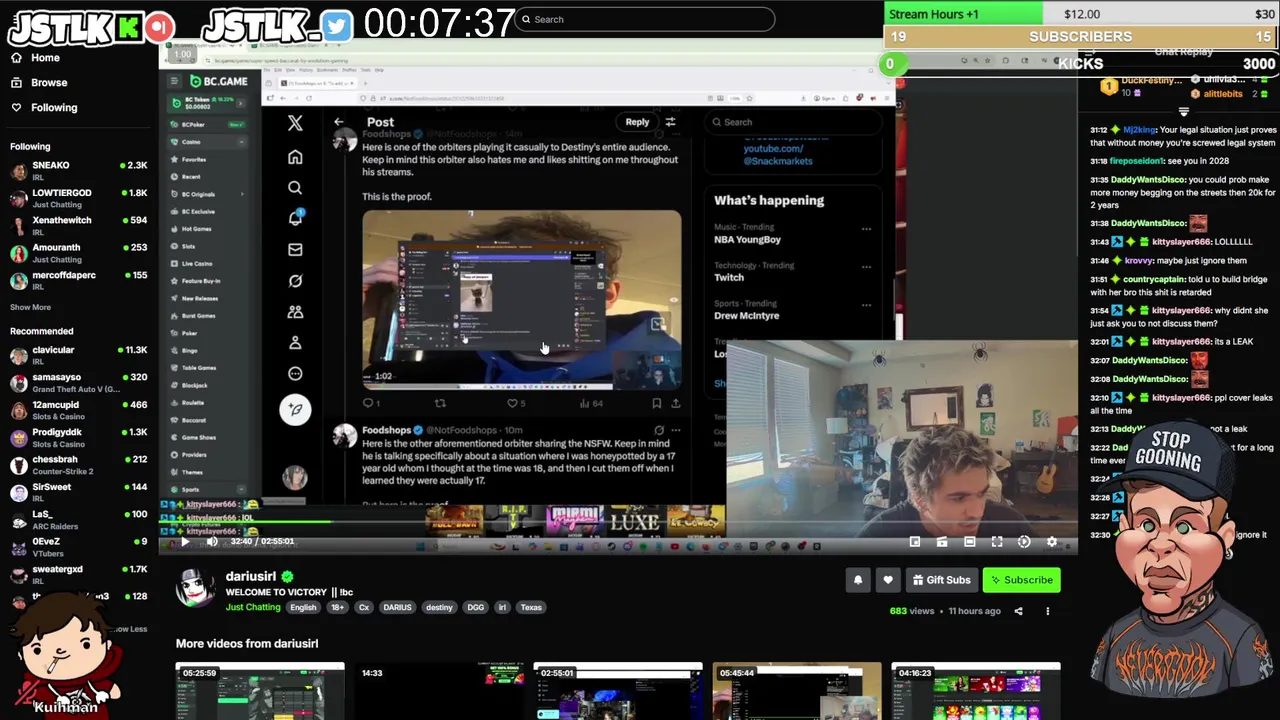Toggle notification bell for dariusirl
The image size is (1280, 720).
point(858,580)
